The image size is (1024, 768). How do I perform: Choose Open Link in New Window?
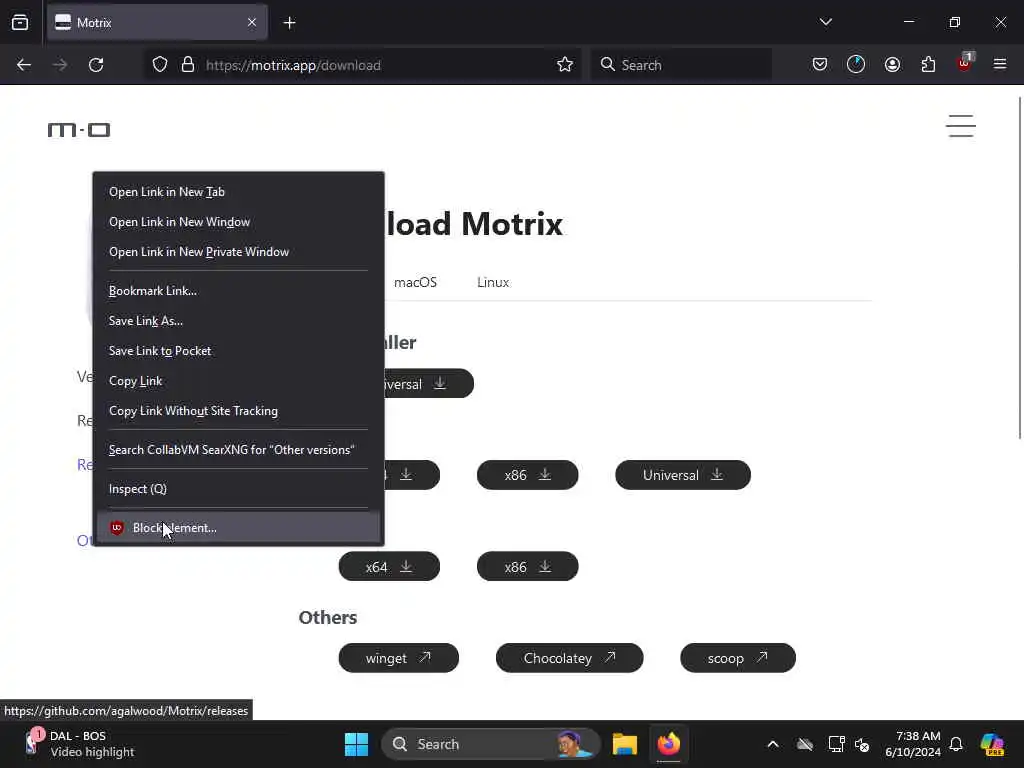(238, 222)
